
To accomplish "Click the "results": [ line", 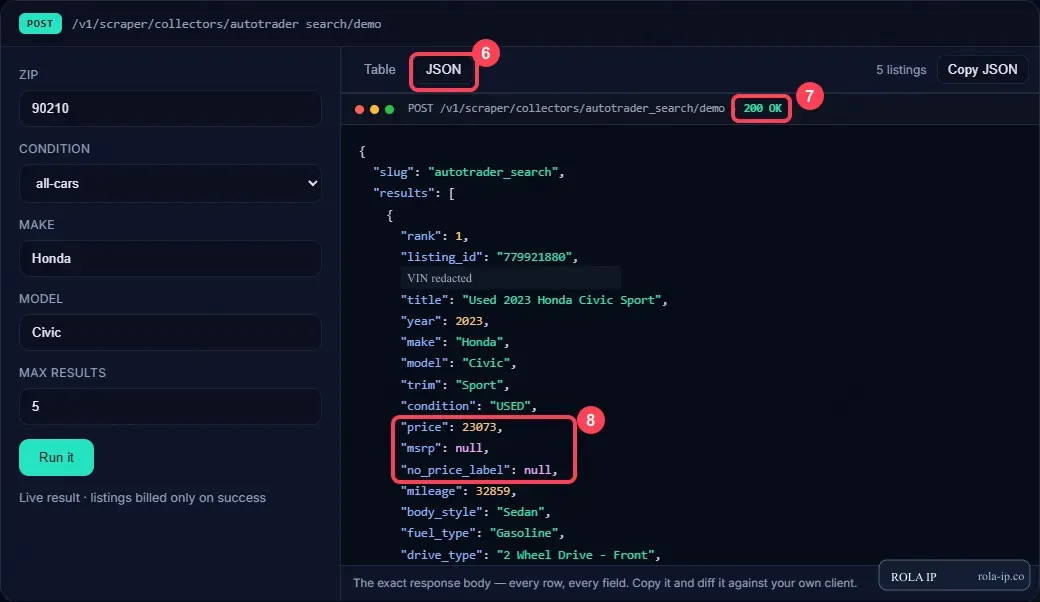I will (x=413, y=193).
